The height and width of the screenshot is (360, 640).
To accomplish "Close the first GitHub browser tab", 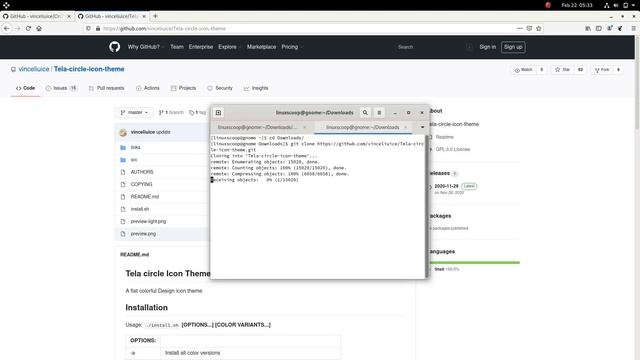I will (69, 16).
